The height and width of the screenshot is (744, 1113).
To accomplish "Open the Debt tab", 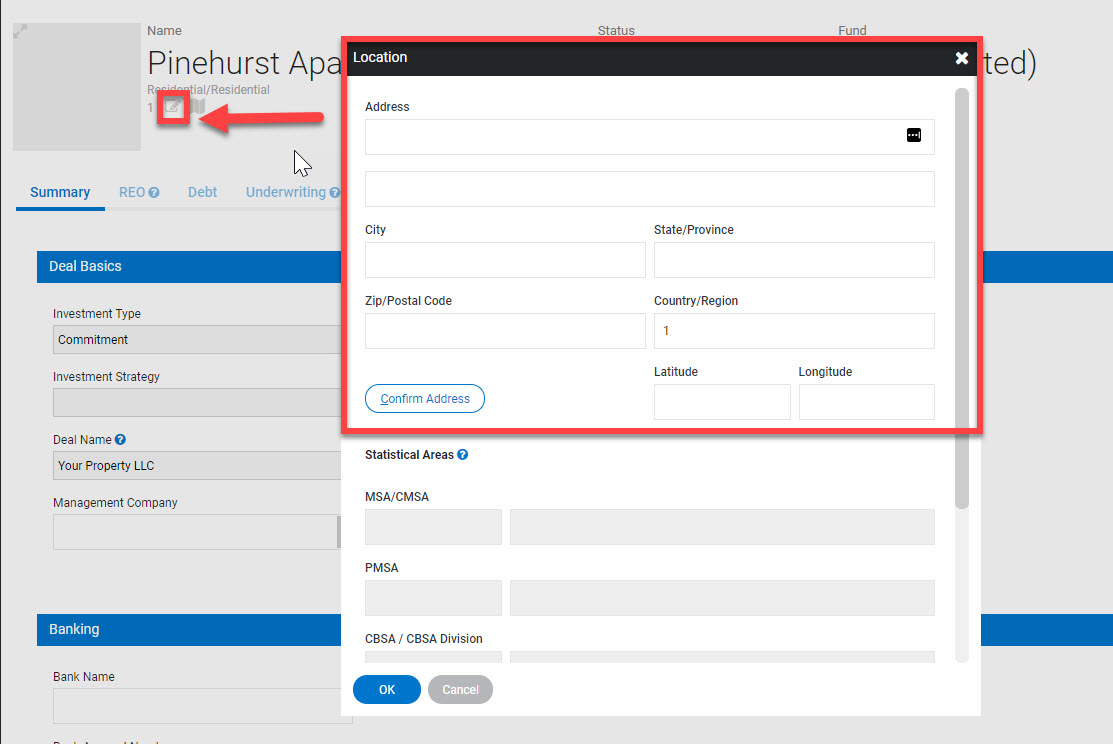I will pyautogui.click(x=202, y=192).
